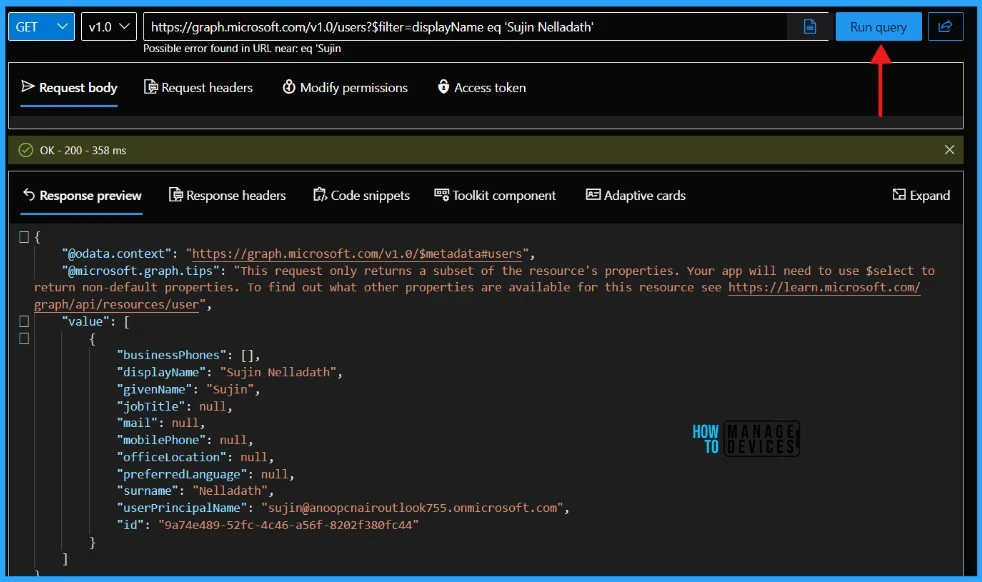Image resolution: width=982 pixels, height=582 pixels.
Task: Click the Code snippets clipboard icon
Action: 320,195
